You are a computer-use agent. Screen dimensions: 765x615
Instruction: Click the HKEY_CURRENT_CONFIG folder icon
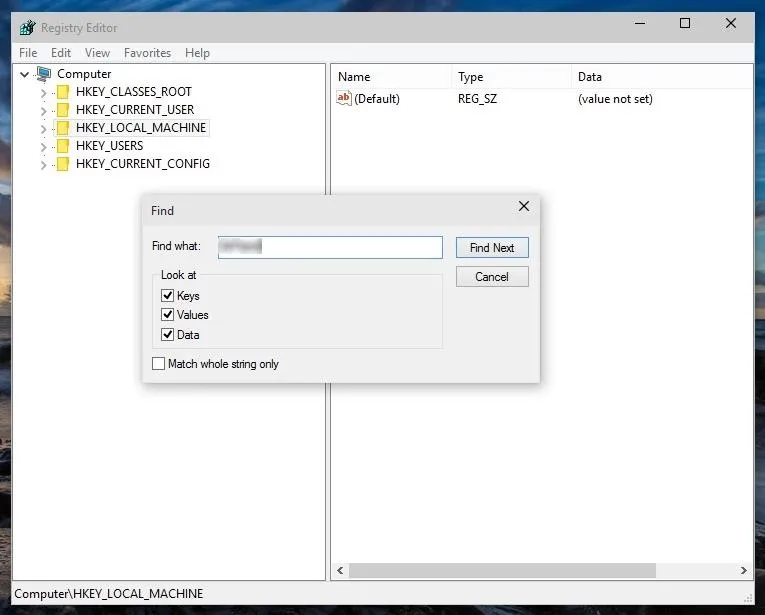(63, 164)
